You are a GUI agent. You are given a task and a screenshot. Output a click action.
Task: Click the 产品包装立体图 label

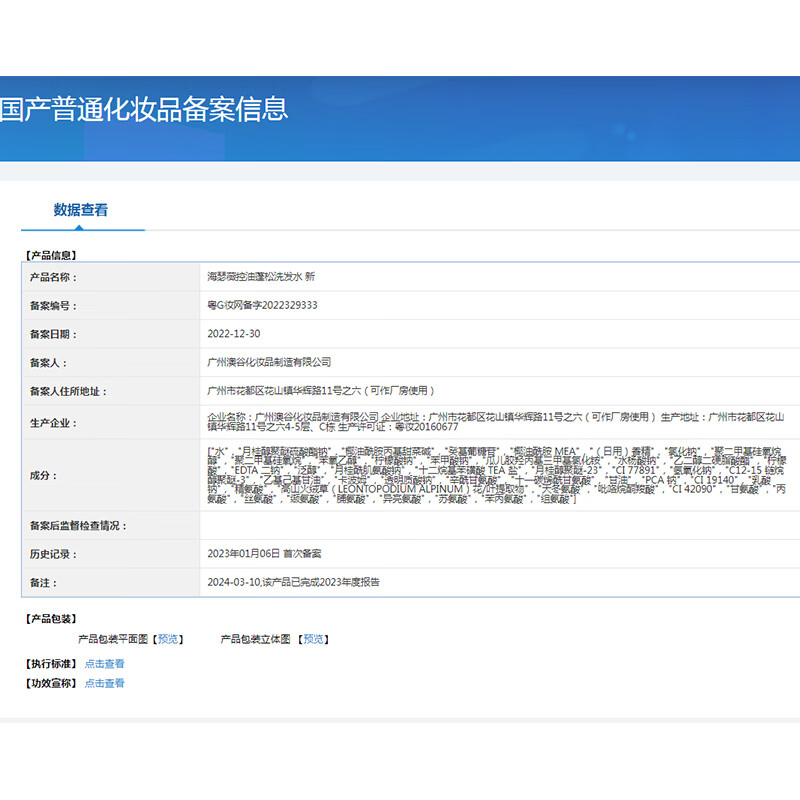coord(255,639)
